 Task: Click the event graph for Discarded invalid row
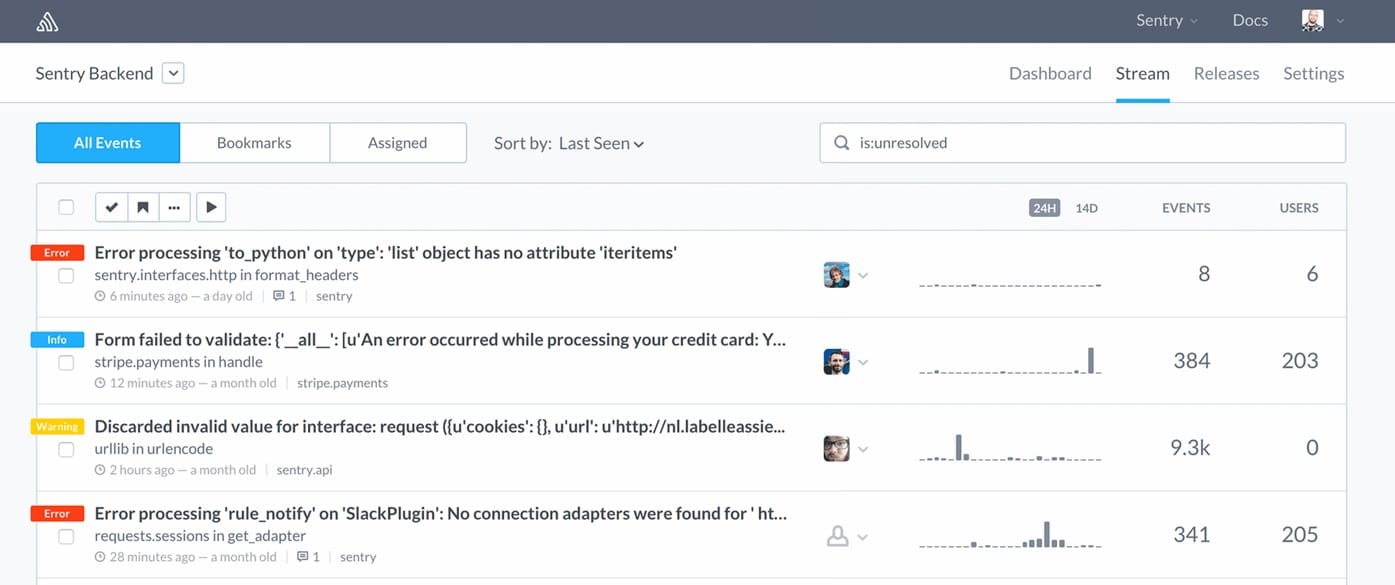coord(1010,447)
